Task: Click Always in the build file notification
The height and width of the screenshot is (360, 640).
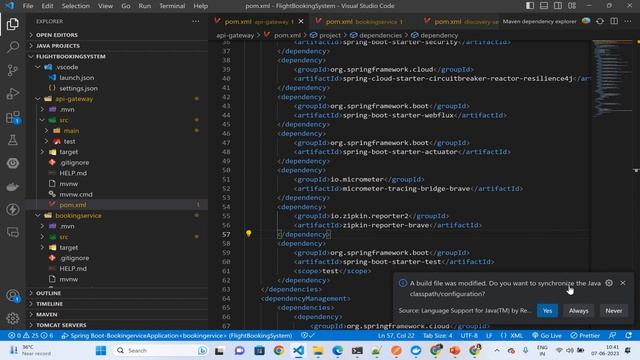Action: [x=578, y=311]
